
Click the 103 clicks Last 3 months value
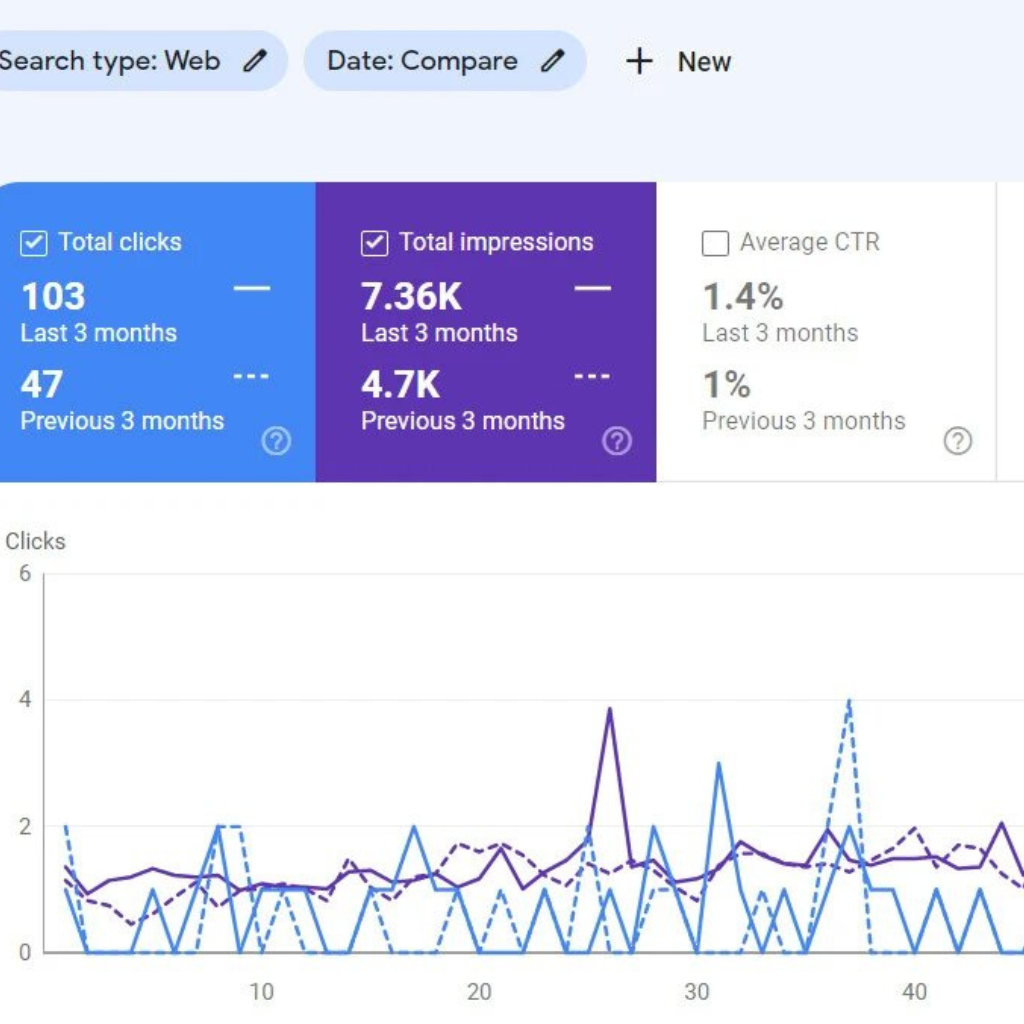click(x=54, y=296)
